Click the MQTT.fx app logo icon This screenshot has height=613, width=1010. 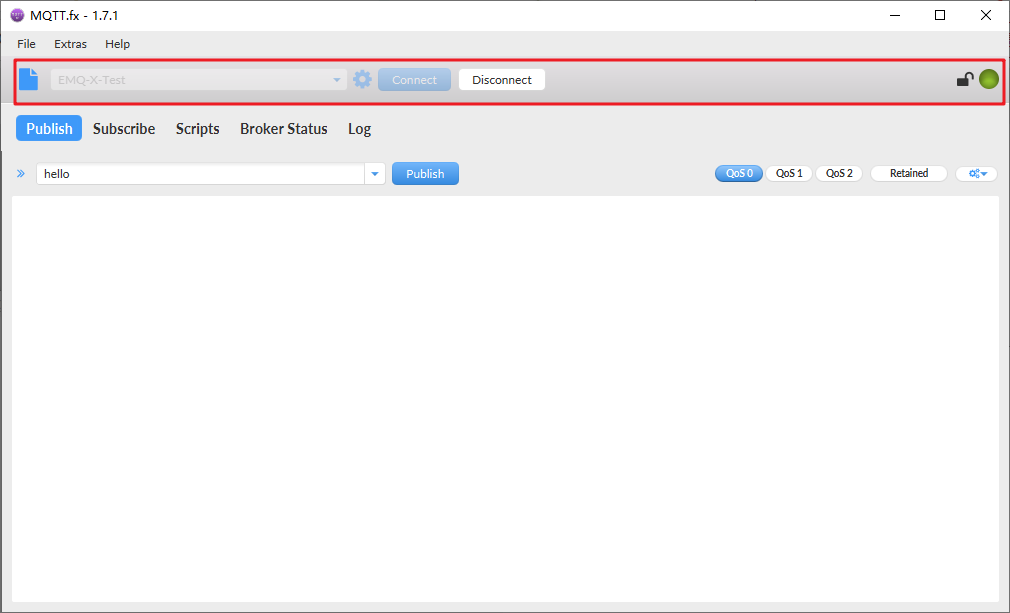point(17,15)
